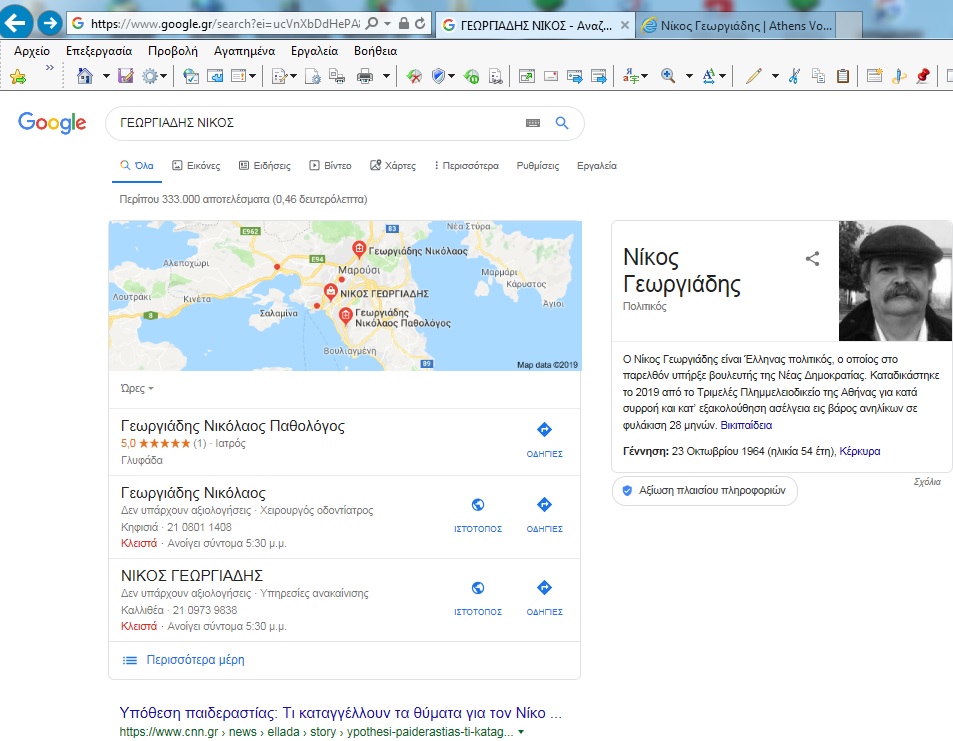Image resolution: width=953 pixels, height=741 pixels.
Task: Share the Νίκος Γεωργιάδης knowledge panel
Action: pos(812,259)
